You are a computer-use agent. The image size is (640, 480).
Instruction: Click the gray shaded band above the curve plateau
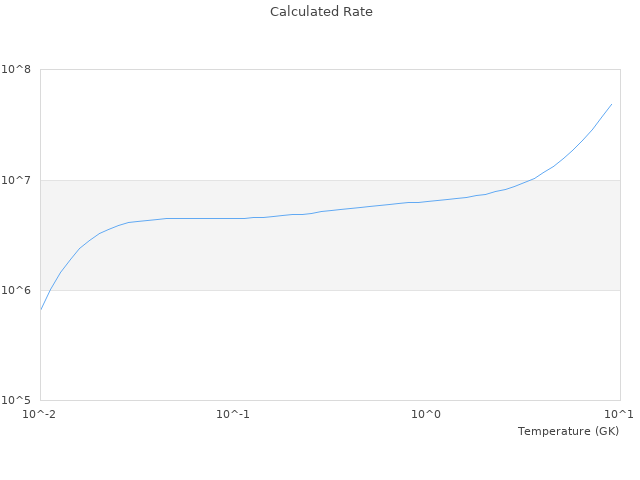(x=200, y=198)
